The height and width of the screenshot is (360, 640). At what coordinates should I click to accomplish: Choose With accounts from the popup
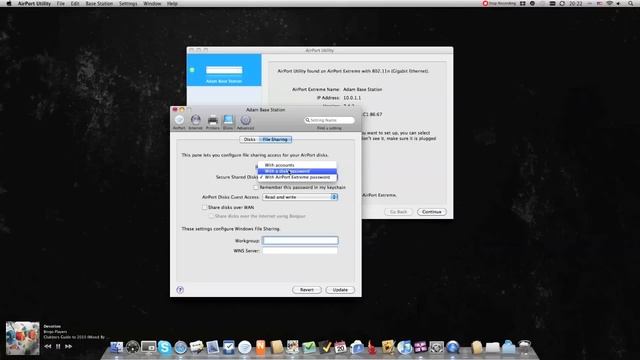(x=297, y=165)
